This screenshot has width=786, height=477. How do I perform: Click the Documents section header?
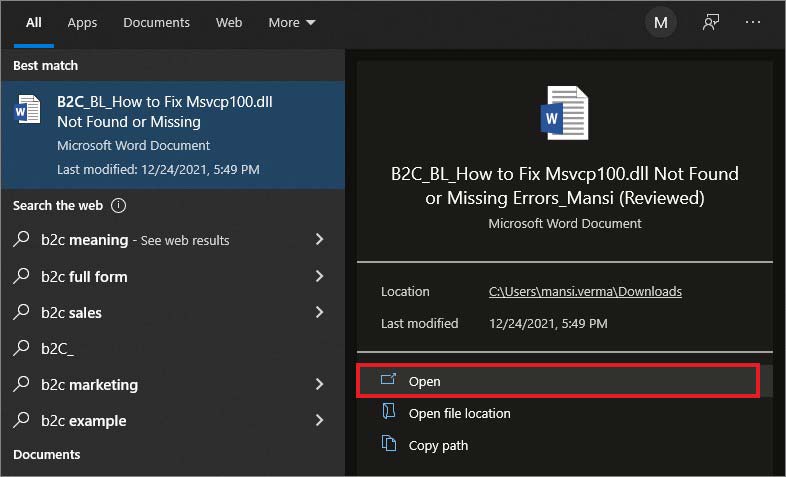click(47, 454)
